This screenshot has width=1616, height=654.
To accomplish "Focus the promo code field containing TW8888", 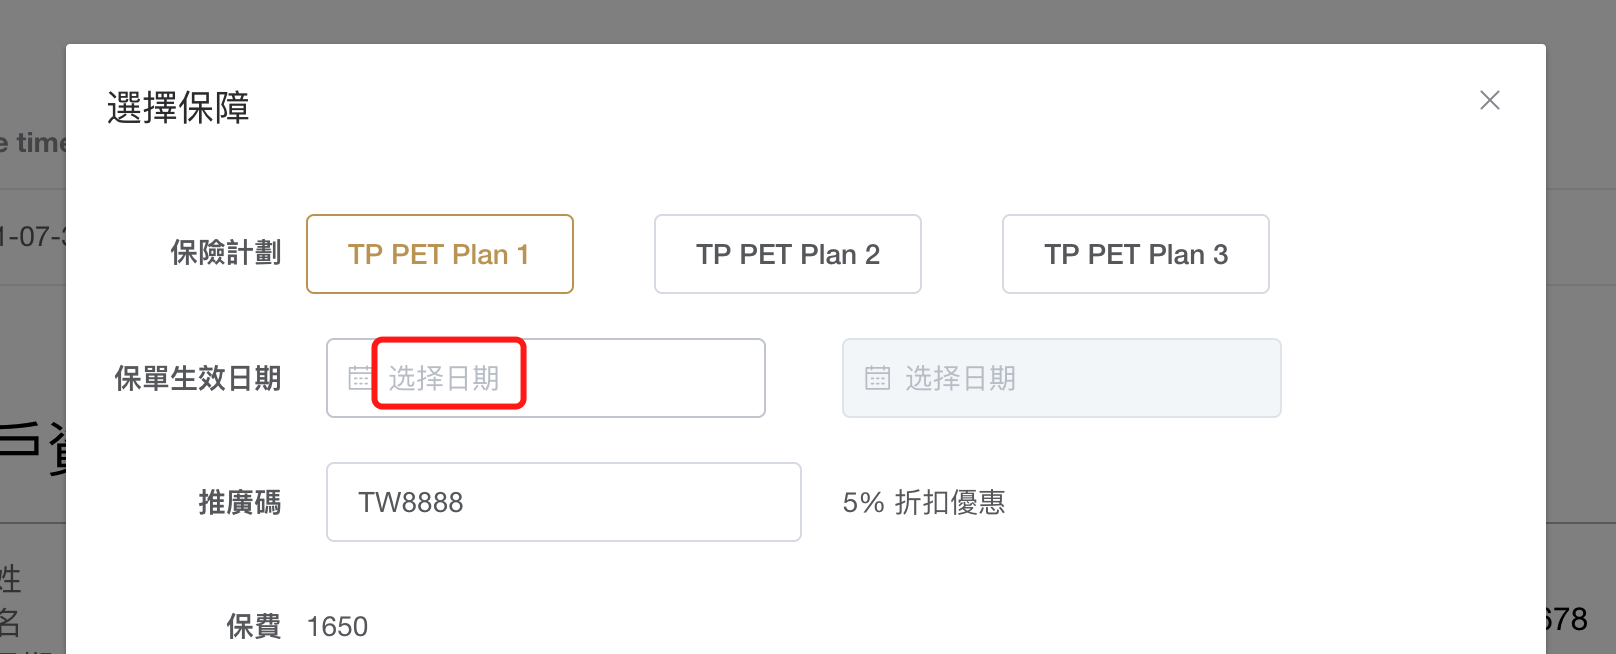I will (564, 502).
